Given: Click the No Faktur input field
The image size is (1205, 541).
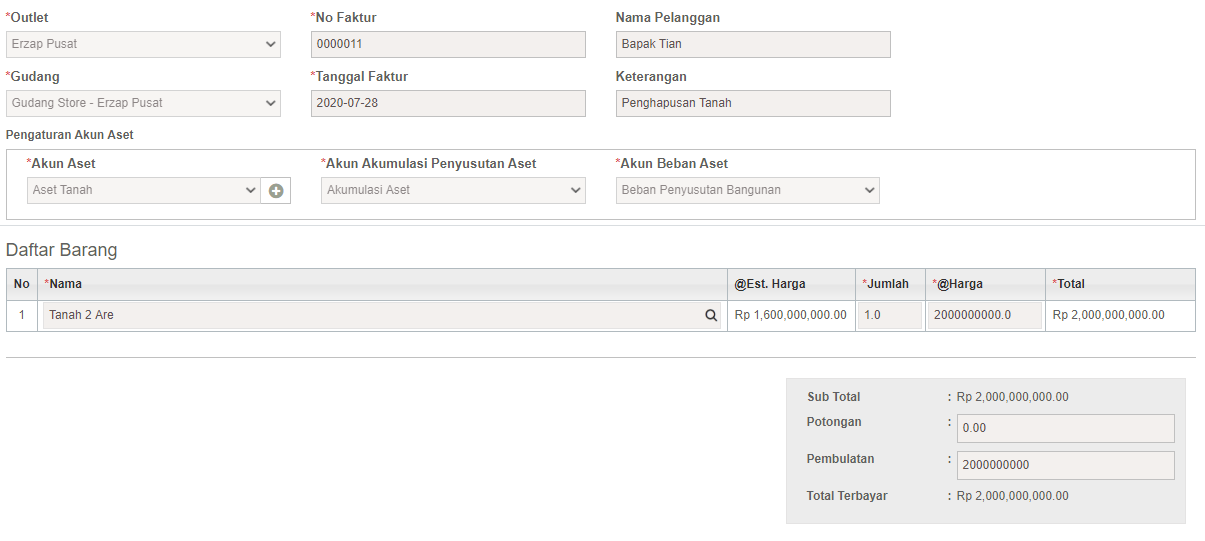Looking at the screenshot, I should pos(448,44).
